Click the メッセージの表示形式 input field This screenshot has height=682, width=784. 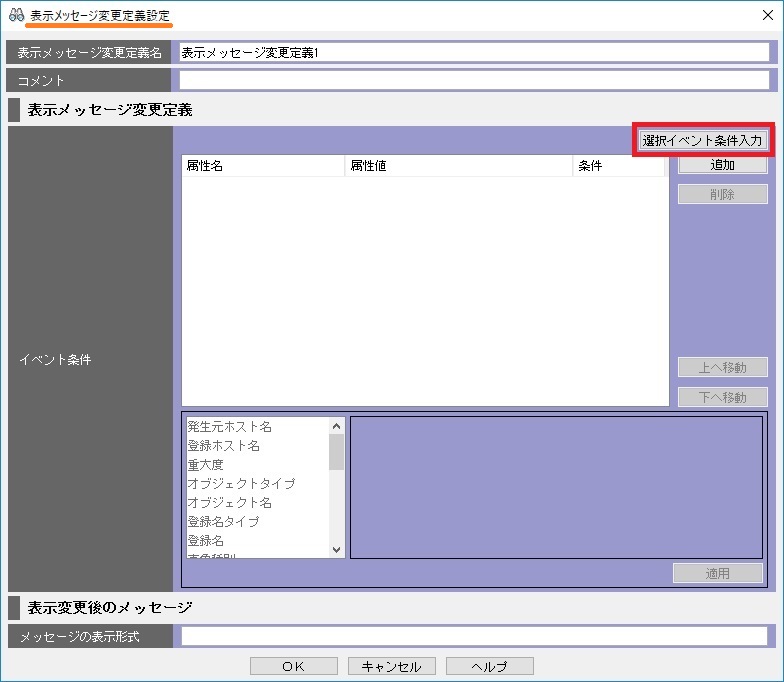pyautogui.click(x=474, y=636)
